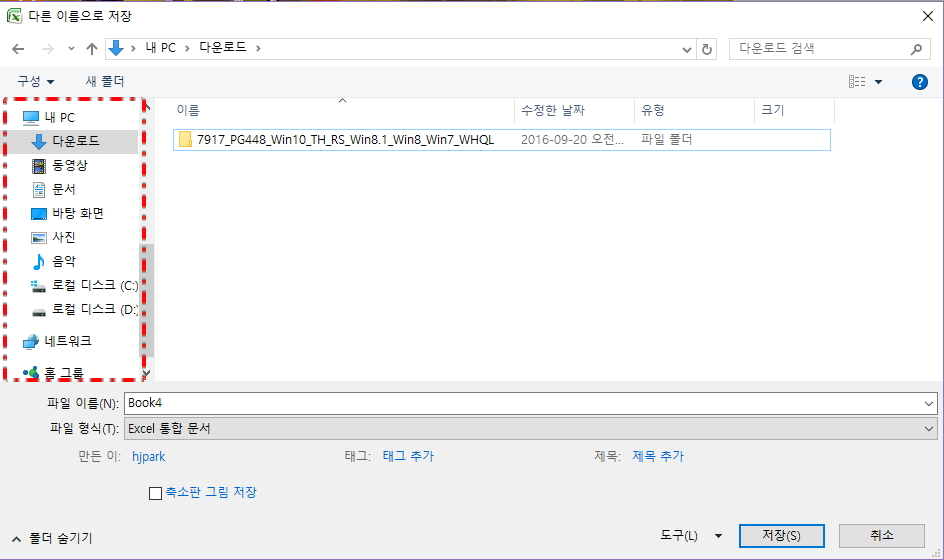This screenshot has width=944, height=560.
Task: Click the back navigation arrow
Action: click(18, 48)
